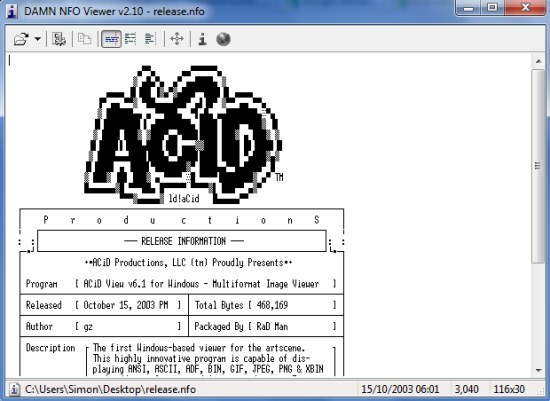
Task: Click the scrollbar up arrow
Action: pos(538,61)
